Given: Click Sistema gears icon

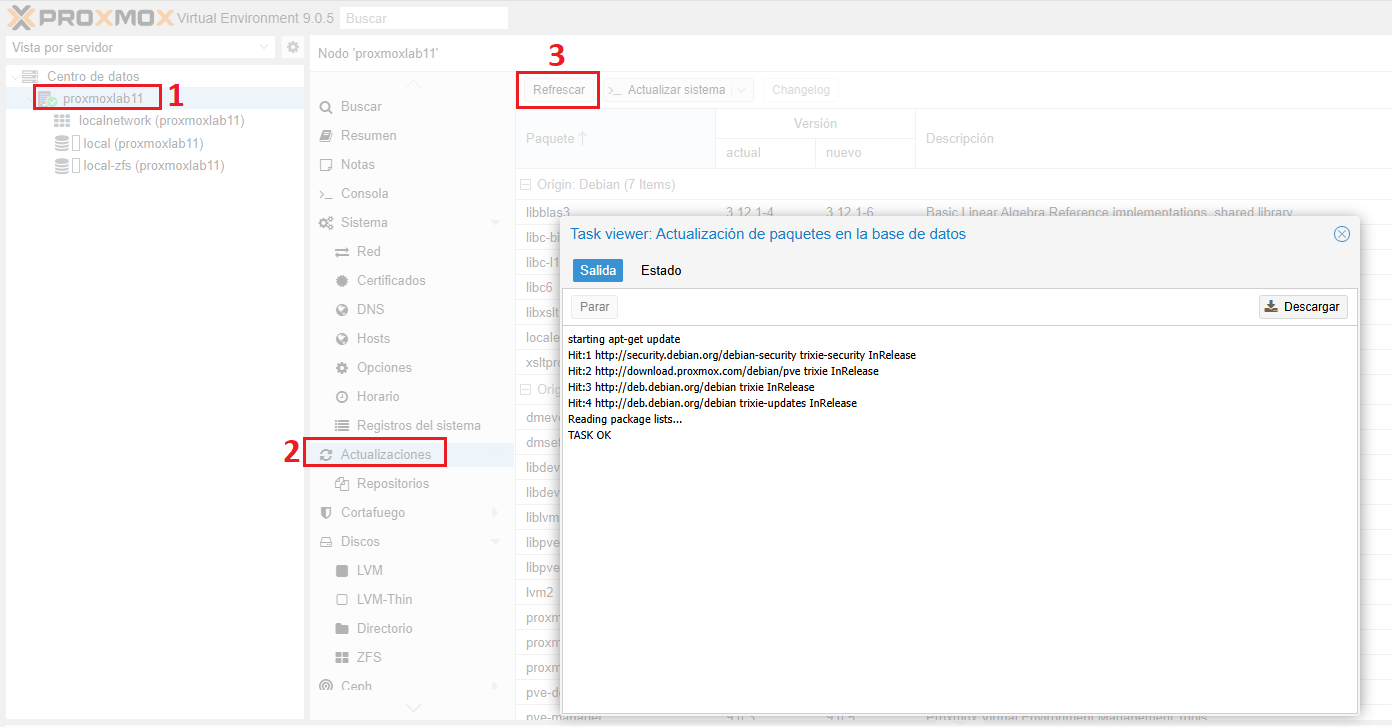Looking at the screenshot, I should click(325, 222).
